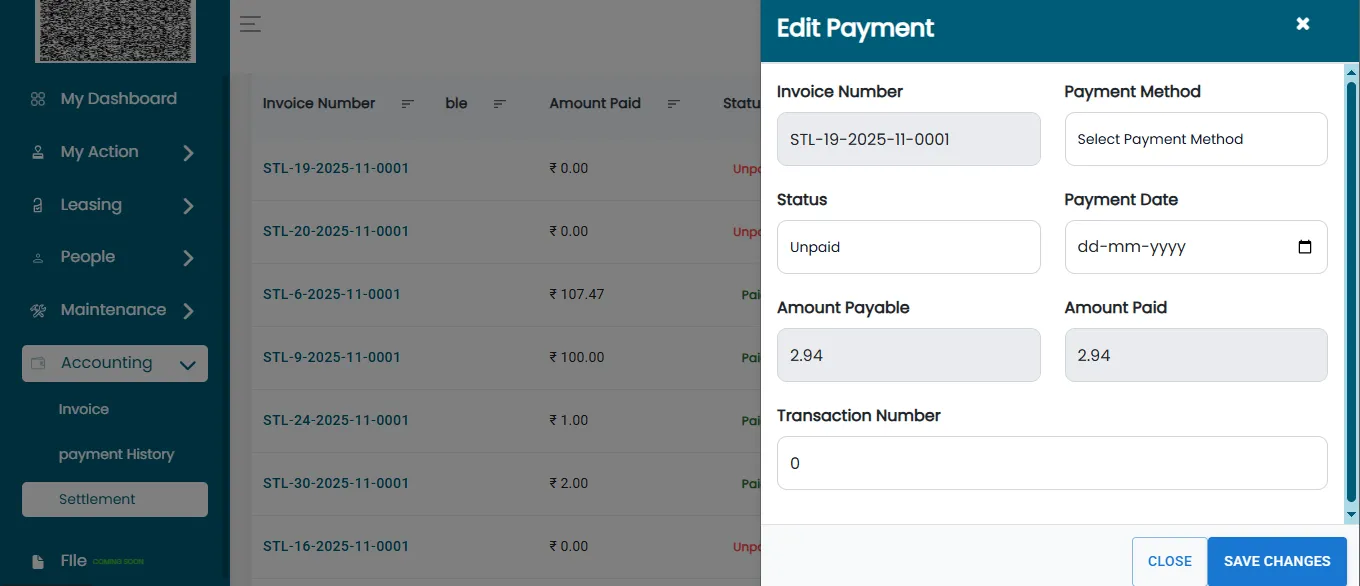
Task: Go to payment History submenu item
Action: pos(116,454)
